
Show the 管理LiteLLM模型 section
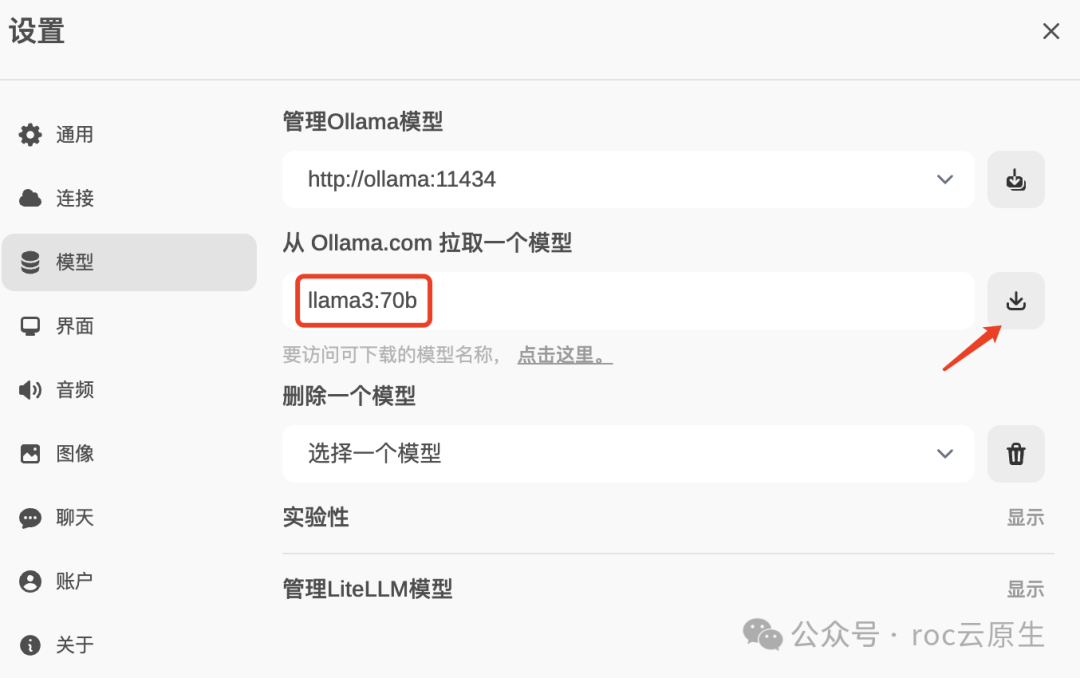[x=1025, y=589]
